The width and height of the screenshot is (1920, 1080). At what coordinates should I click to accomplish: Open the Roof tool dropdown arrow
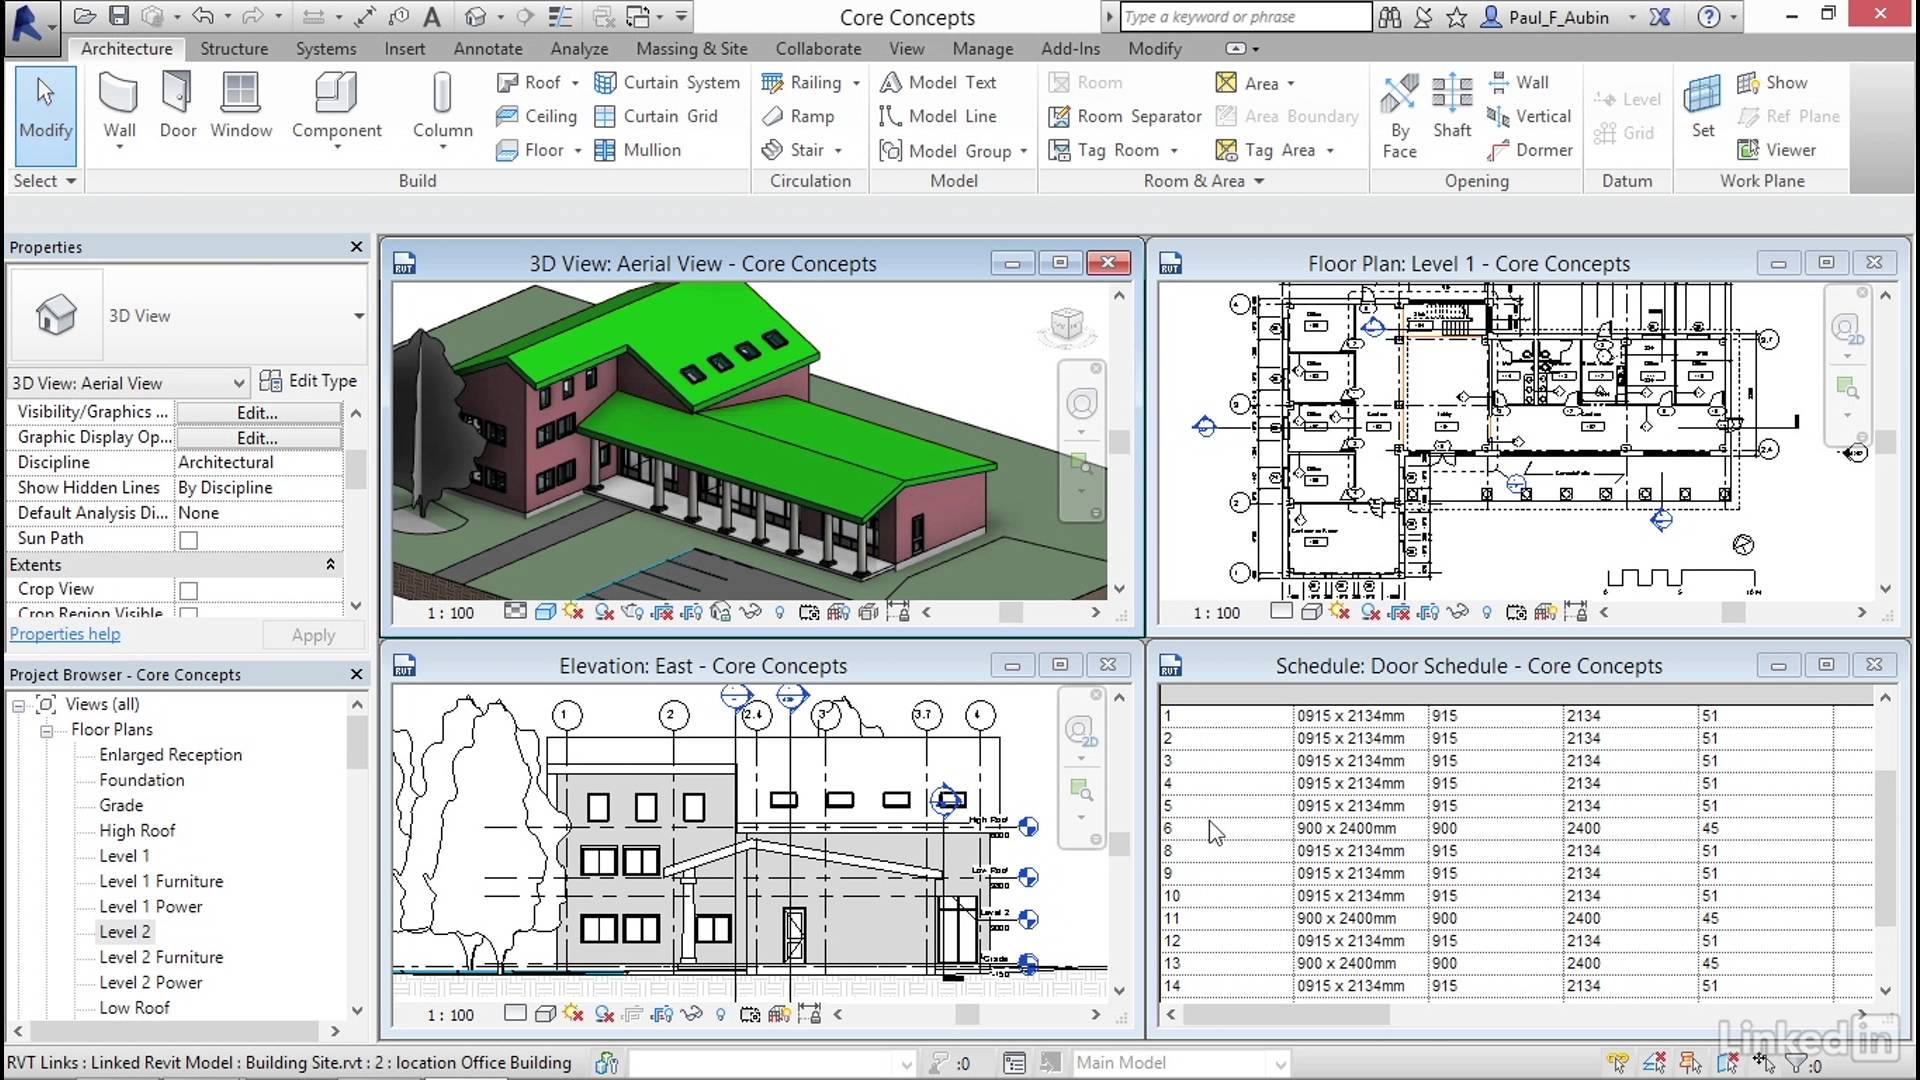[575, 83]
